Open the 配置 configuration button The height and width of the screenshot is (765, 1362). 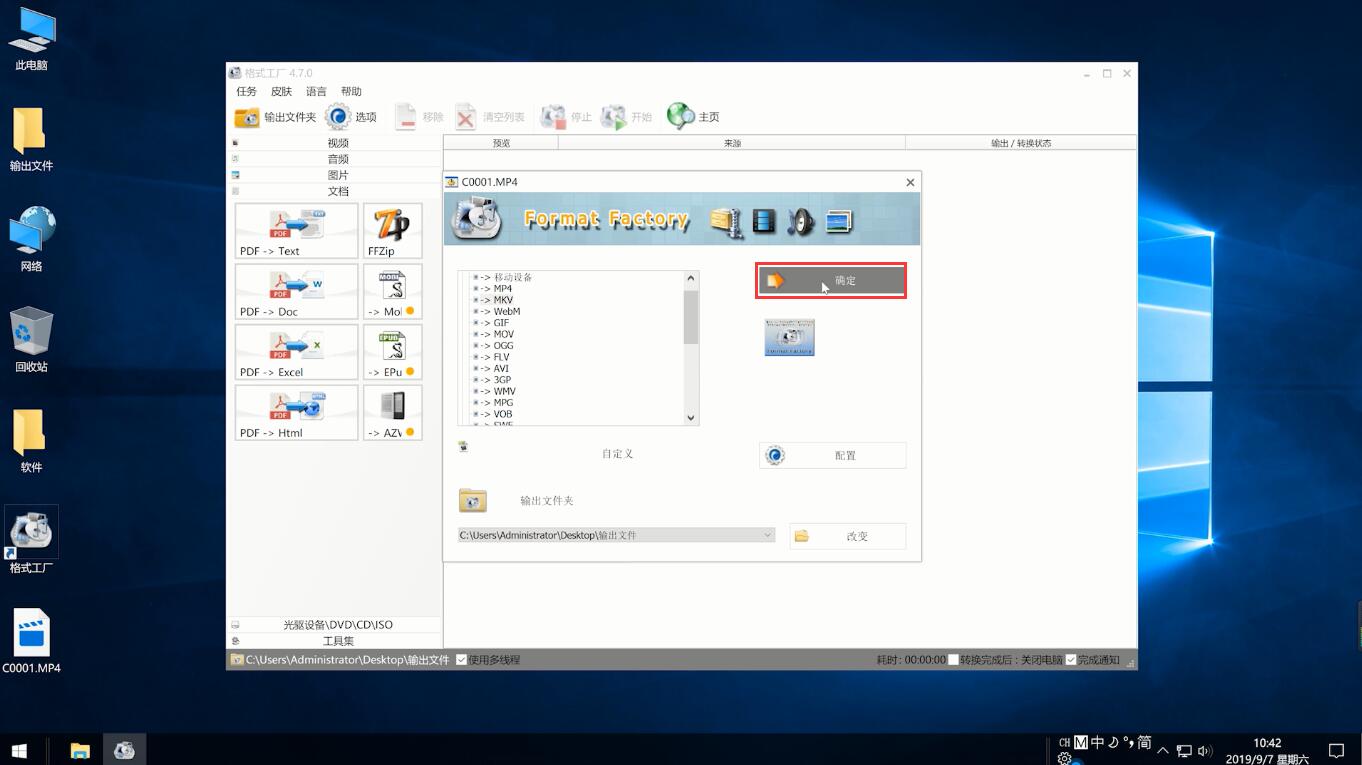(x=832, y=455)
